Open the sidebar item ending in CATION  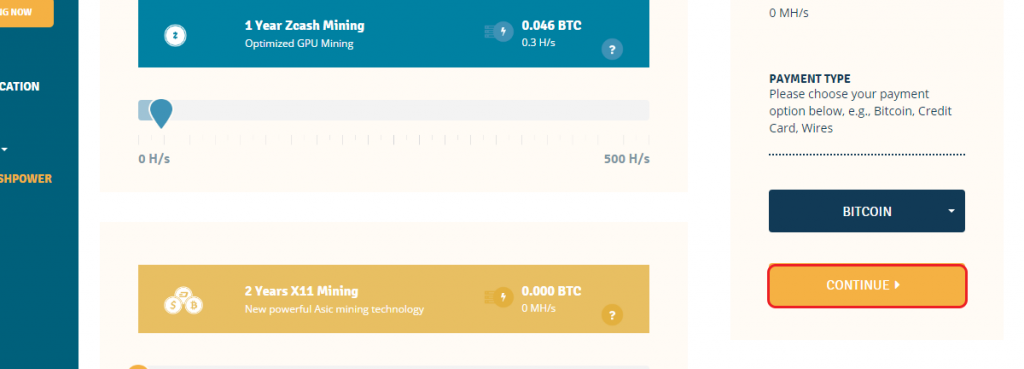tap(20, 86)
